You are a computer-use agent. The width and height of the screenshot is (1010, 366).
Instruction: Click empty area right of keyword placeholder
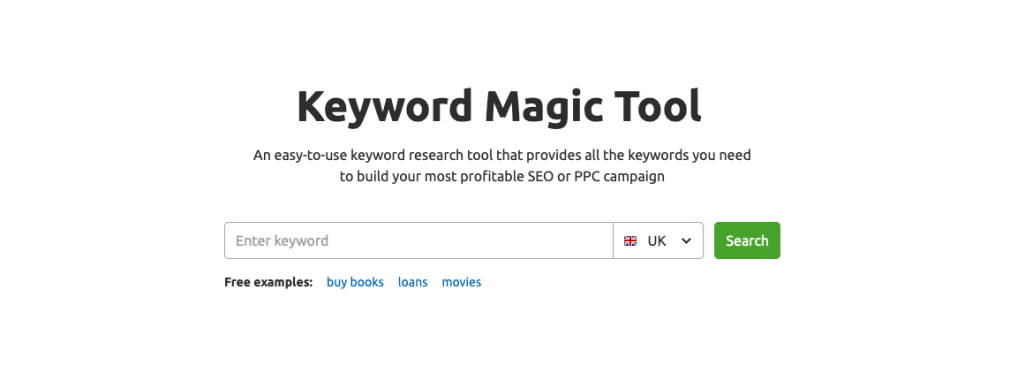(x=470, y=241)
